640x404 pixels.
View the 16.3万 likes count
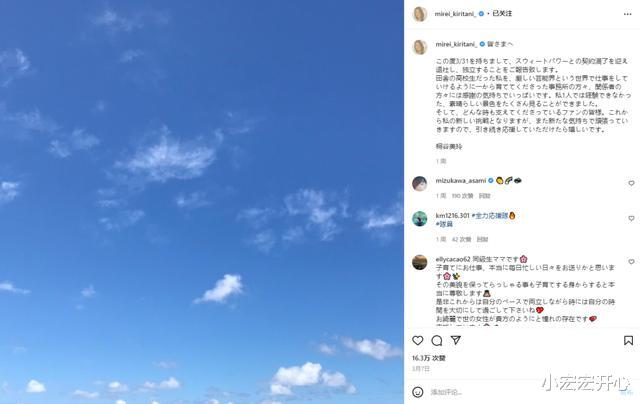click(x=429, y=358)
